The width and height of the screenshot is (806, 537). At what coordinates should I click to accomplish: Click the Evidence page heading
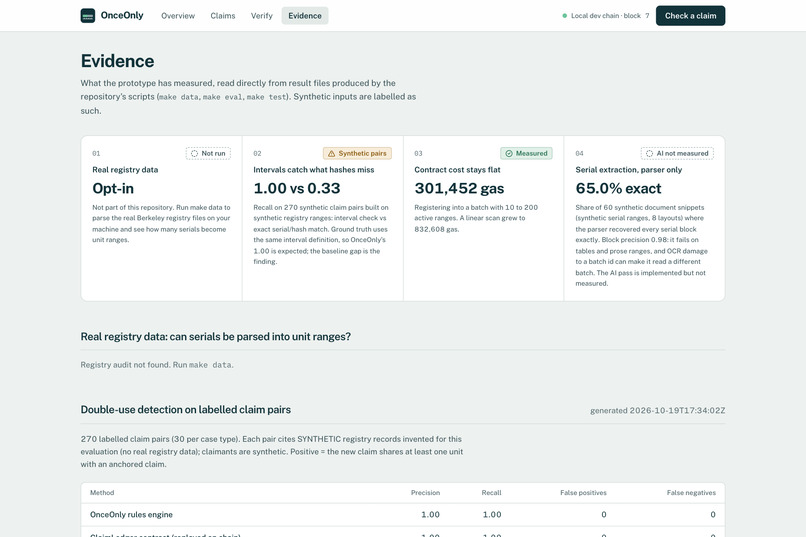(x=117, y=61)
